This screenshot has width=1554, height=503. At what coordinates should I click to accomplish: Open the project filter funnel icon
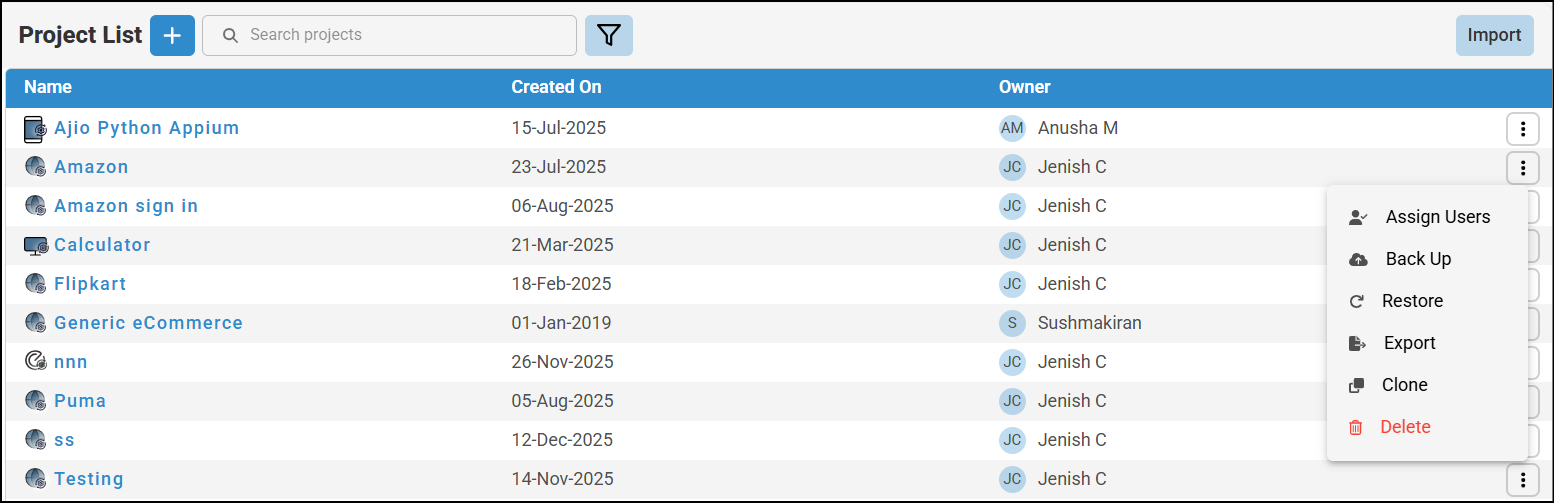(608, 36)
